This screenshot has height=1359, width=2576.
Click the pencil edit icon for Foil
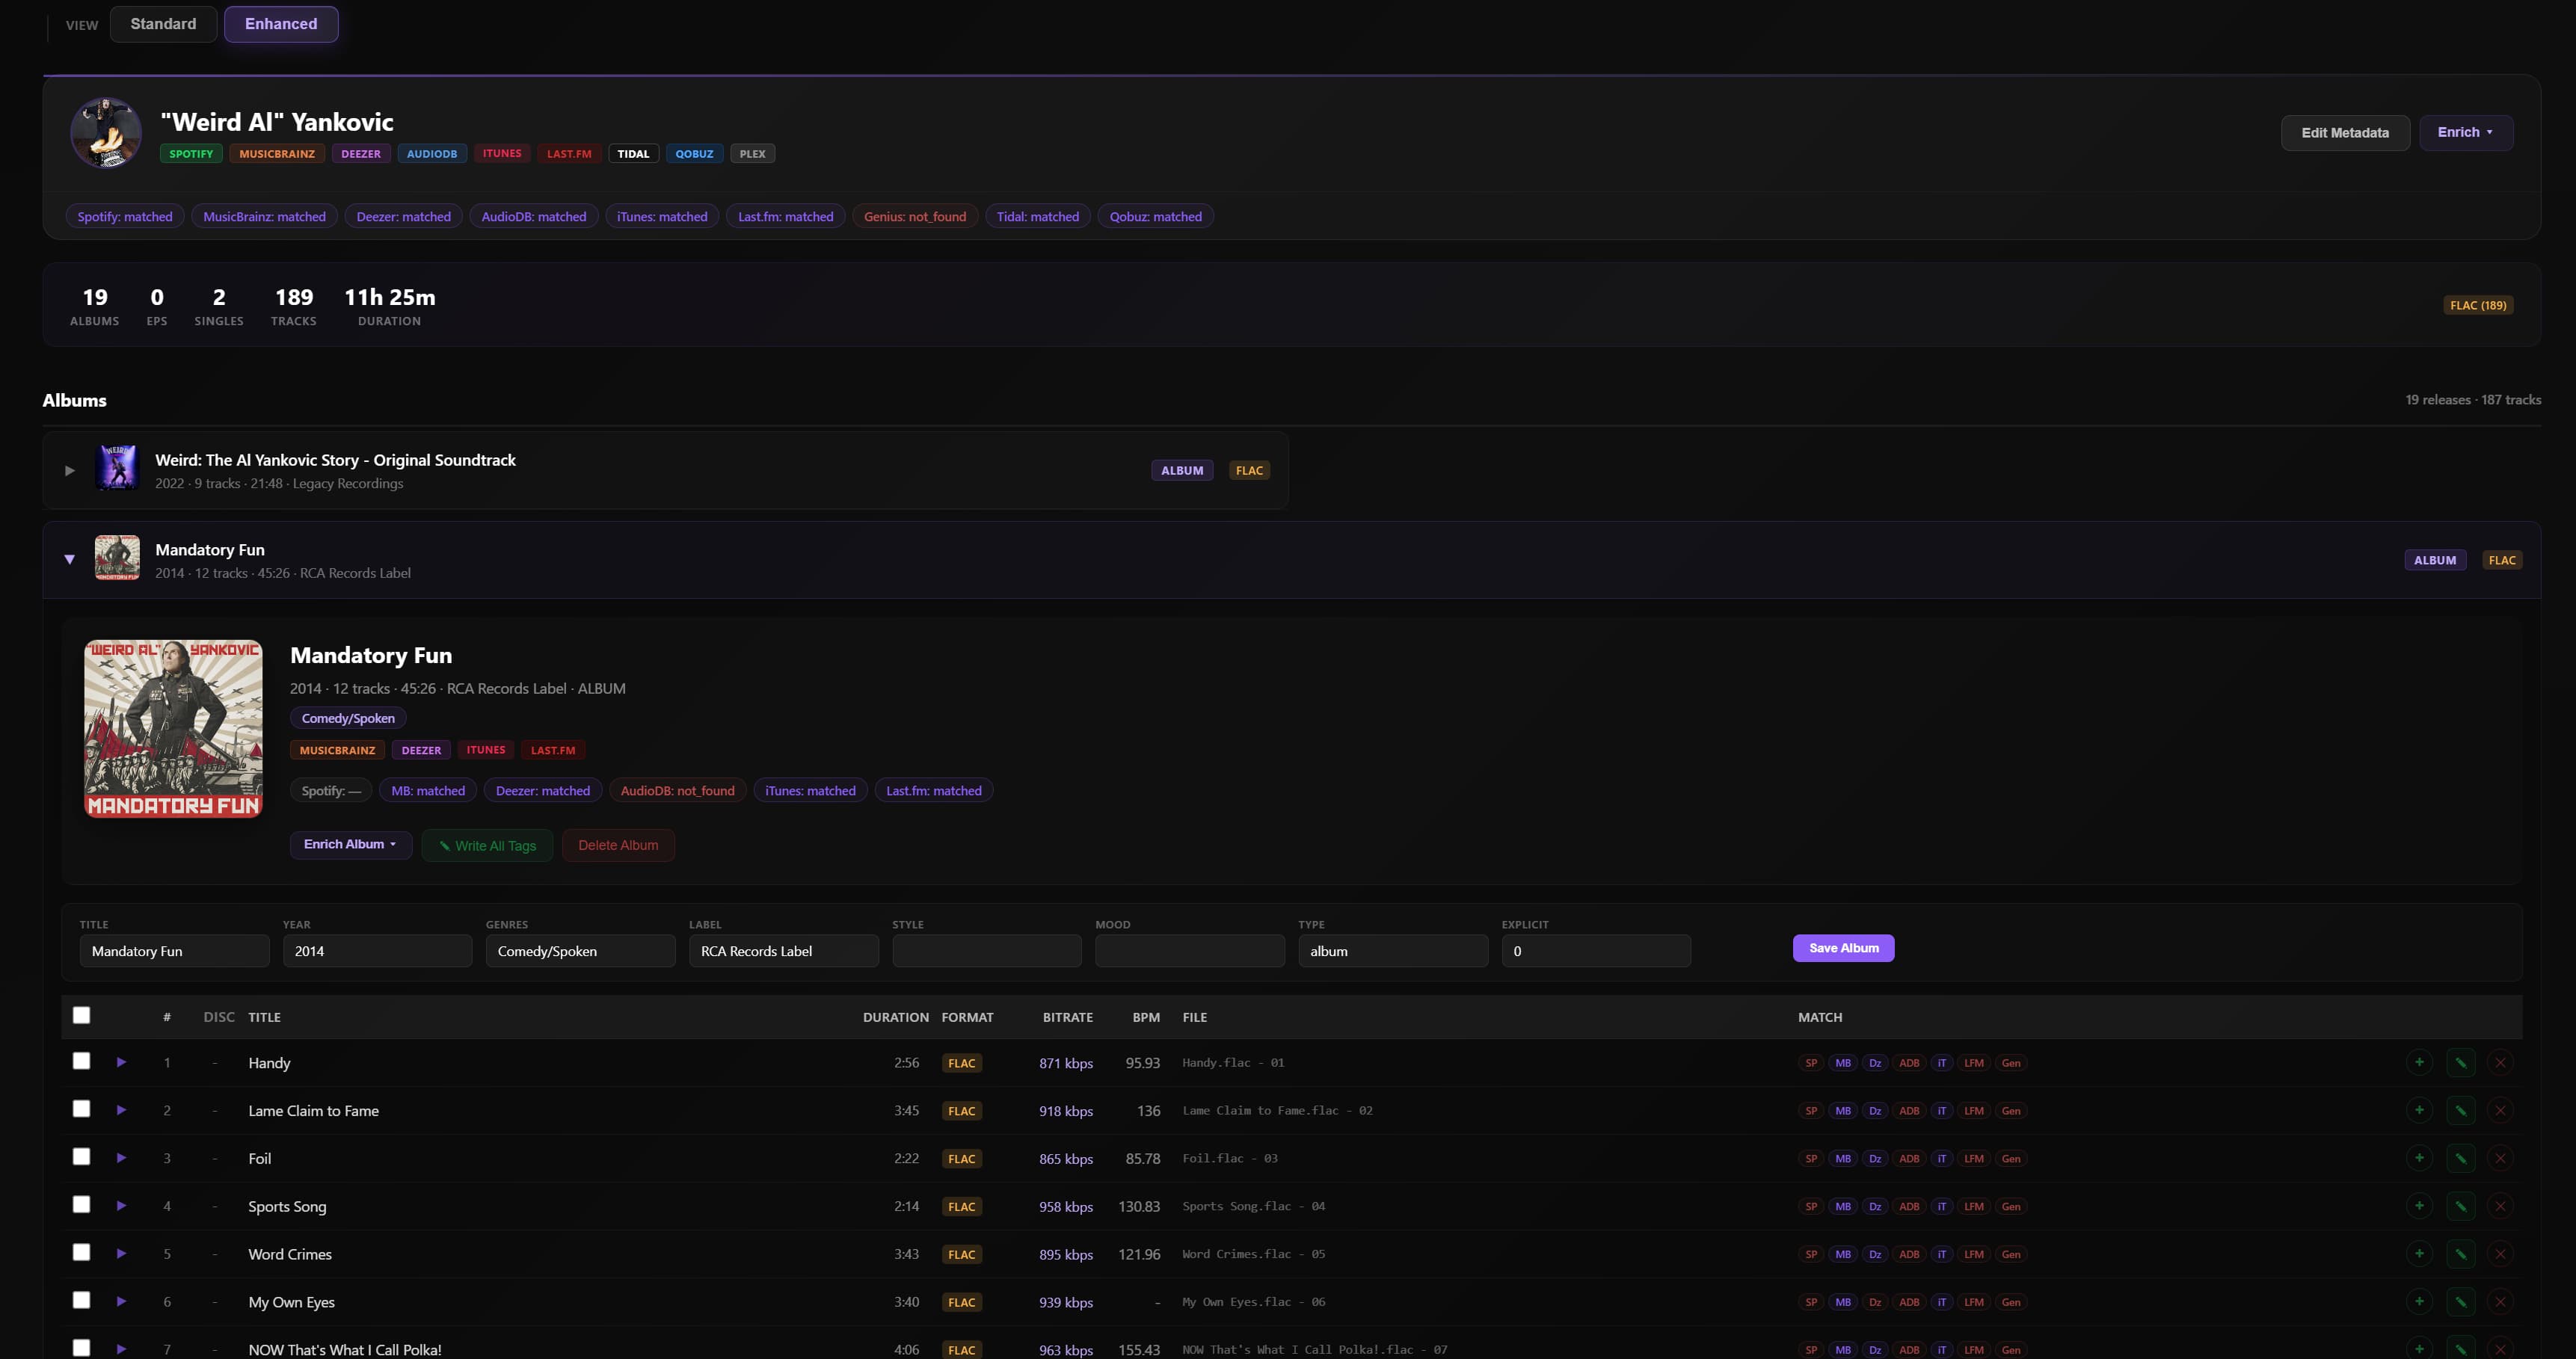tap(2460, 1158)
